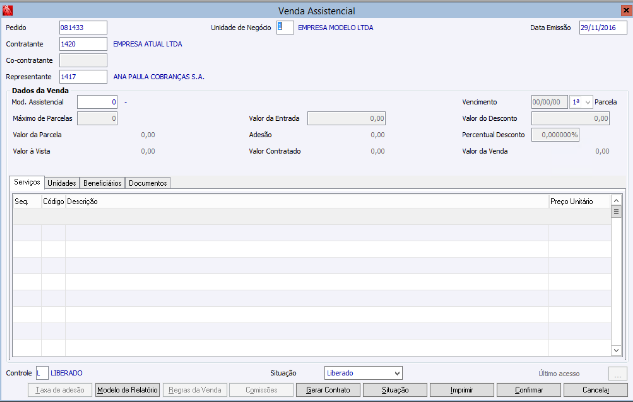Screen dimensions: 633x402
Task: Close the Venda Assistencial window
Action: (626, 10)
